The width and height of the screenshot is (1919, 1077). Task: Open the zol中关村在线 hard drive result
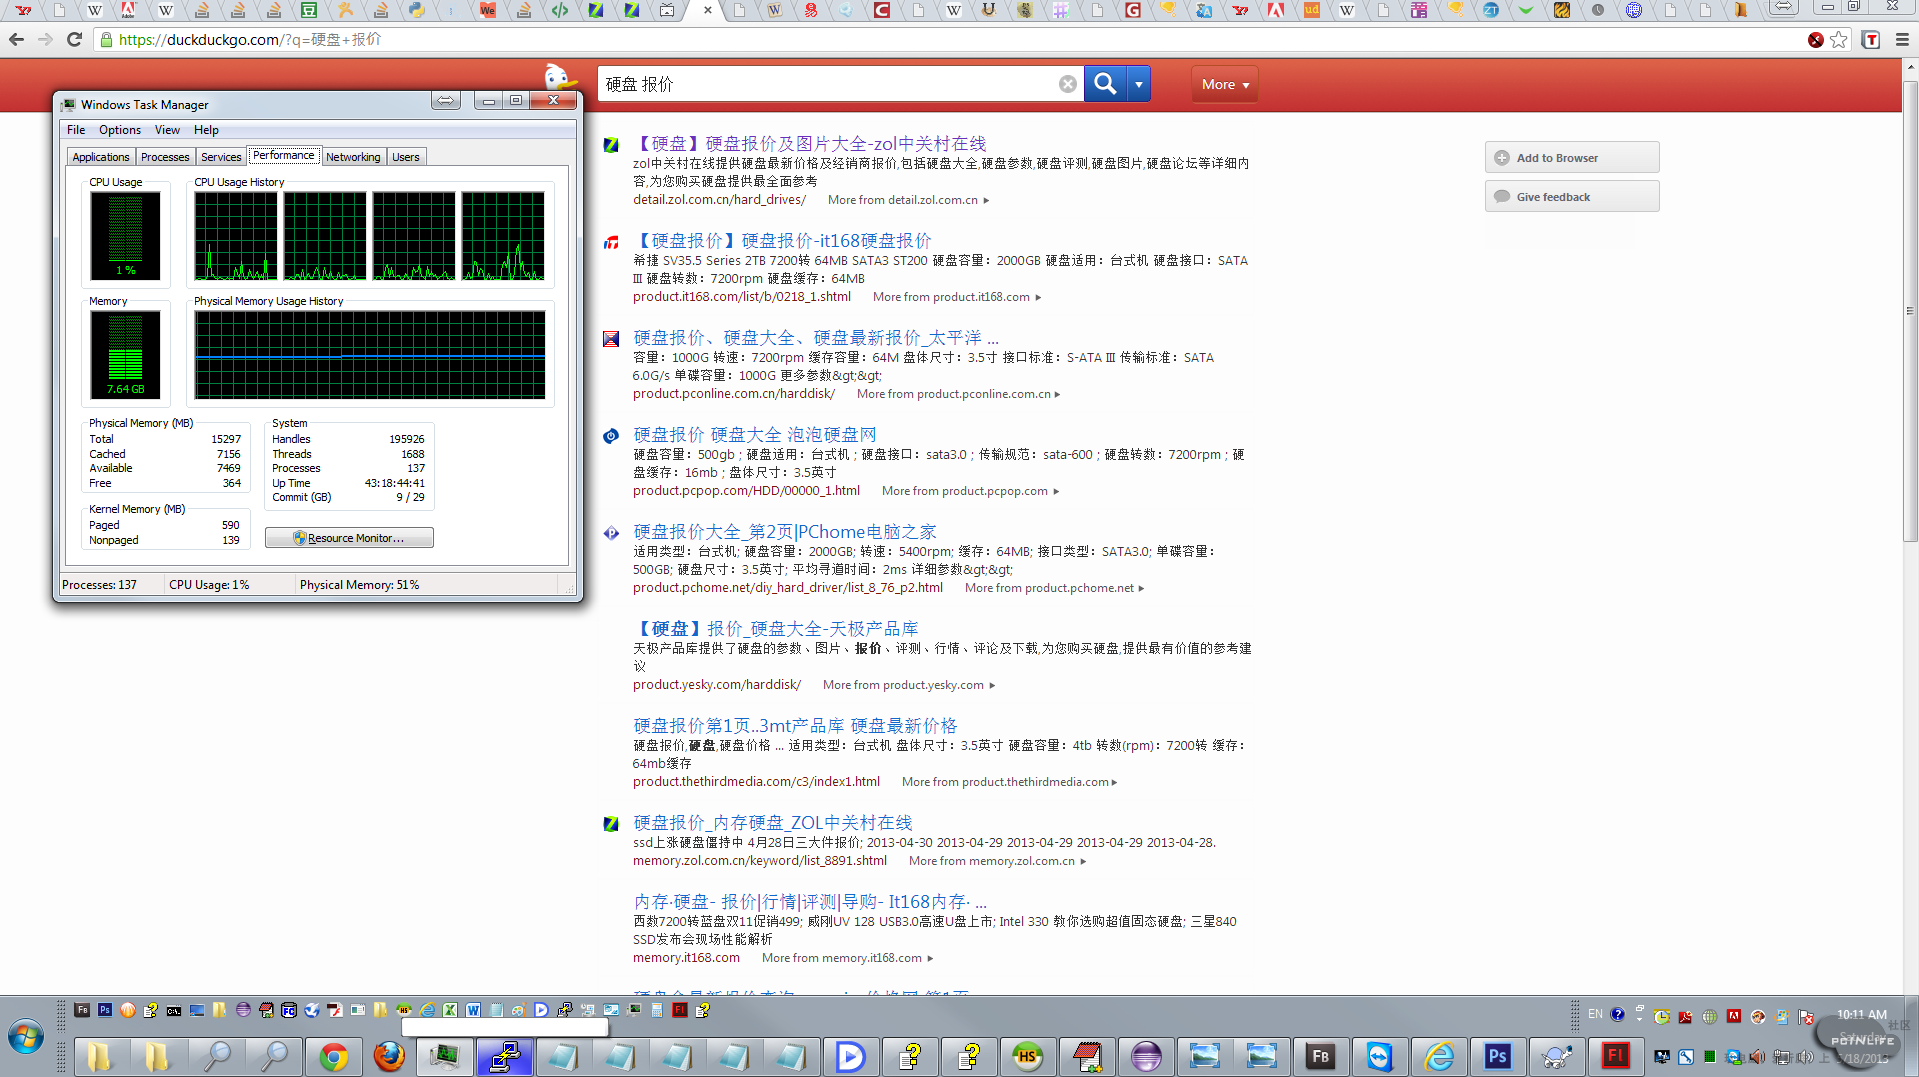tap(811, 144)
